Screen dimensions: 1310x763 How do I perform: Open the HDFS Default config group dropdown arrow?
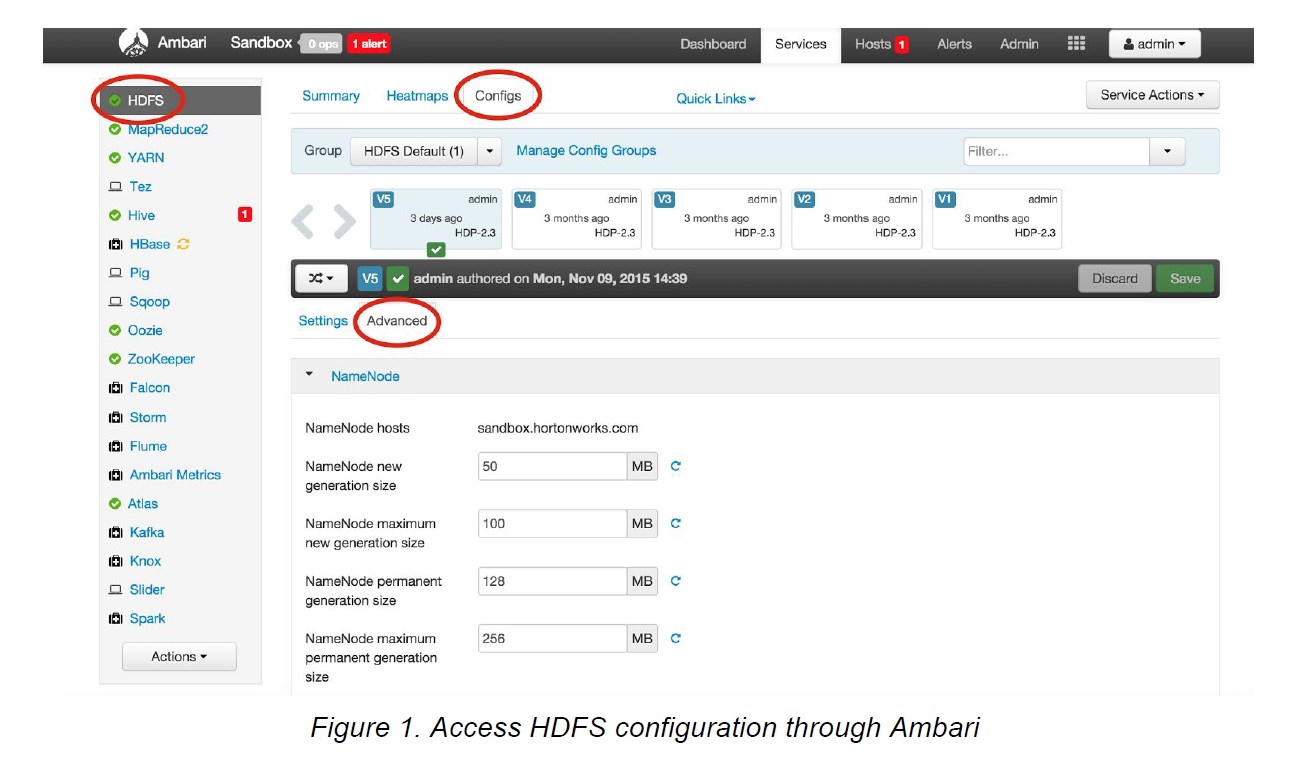[489, 151]
